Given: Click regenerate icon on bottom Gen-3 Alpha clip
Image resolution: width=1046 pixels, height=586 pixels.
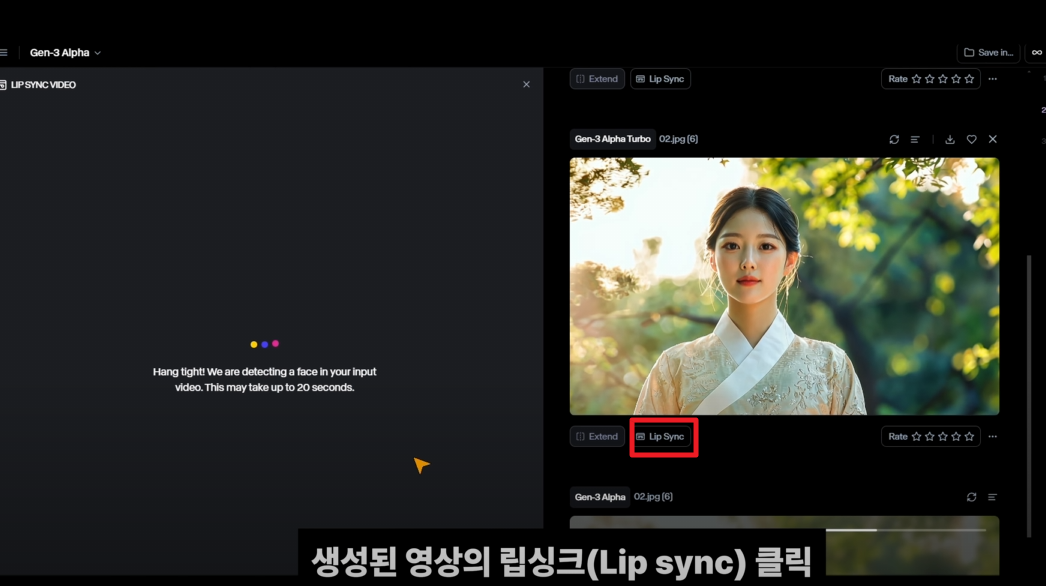Looking at the screenshot, I should pyautogui.click(x=971, y=496).
